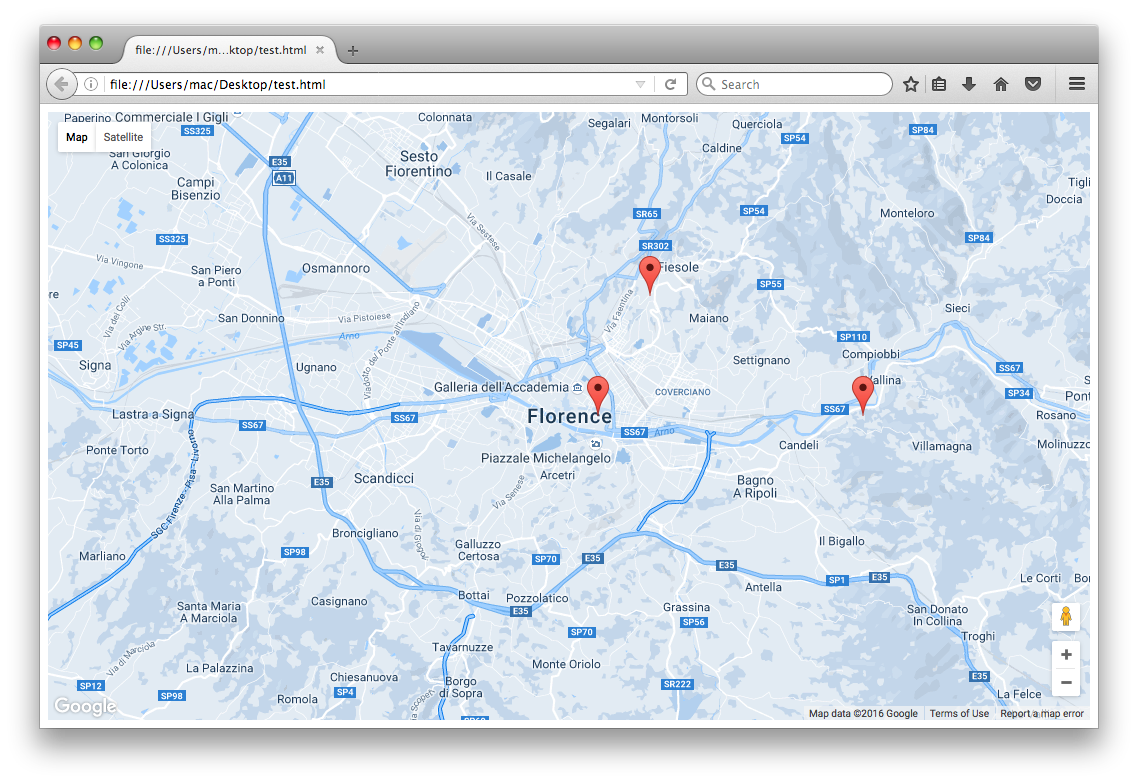
Task: Click the Piazzale Michelangelo camera icon
Action: pyautogui.click(x=596, y=443)
